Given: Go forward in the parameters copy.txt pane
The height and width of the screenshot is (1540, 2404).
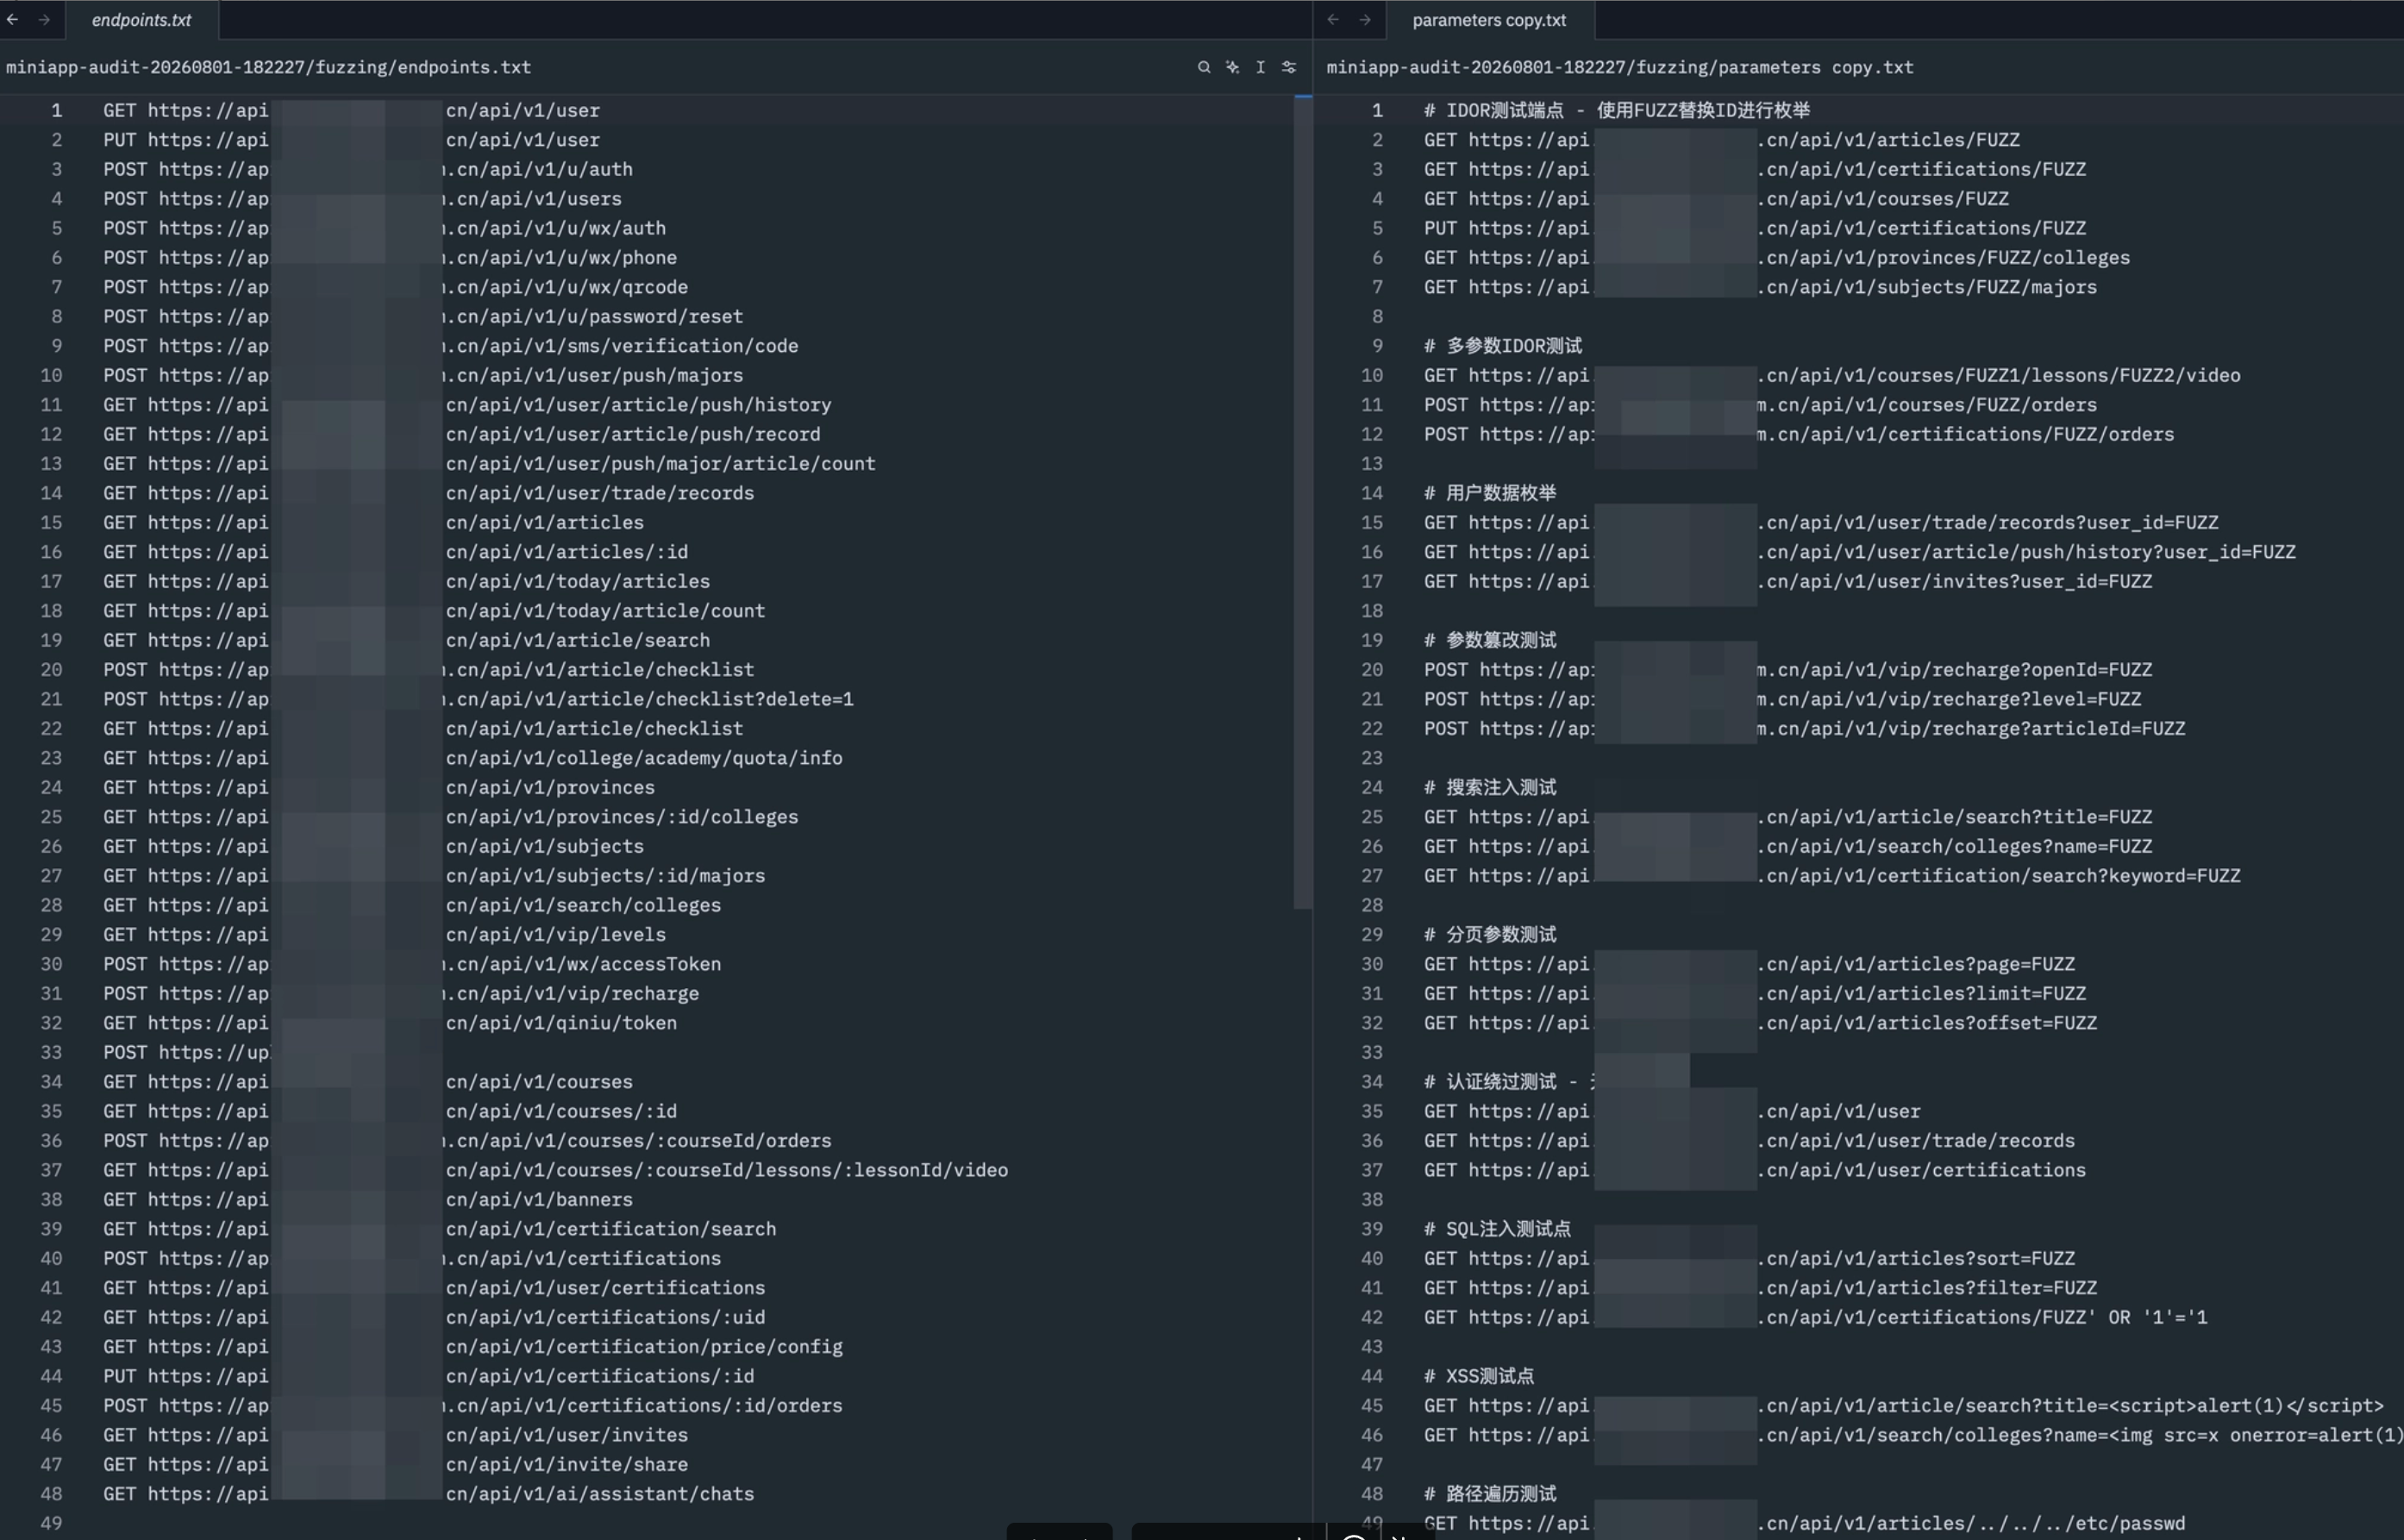Looking at the screenshot, I should [1365, 19].
